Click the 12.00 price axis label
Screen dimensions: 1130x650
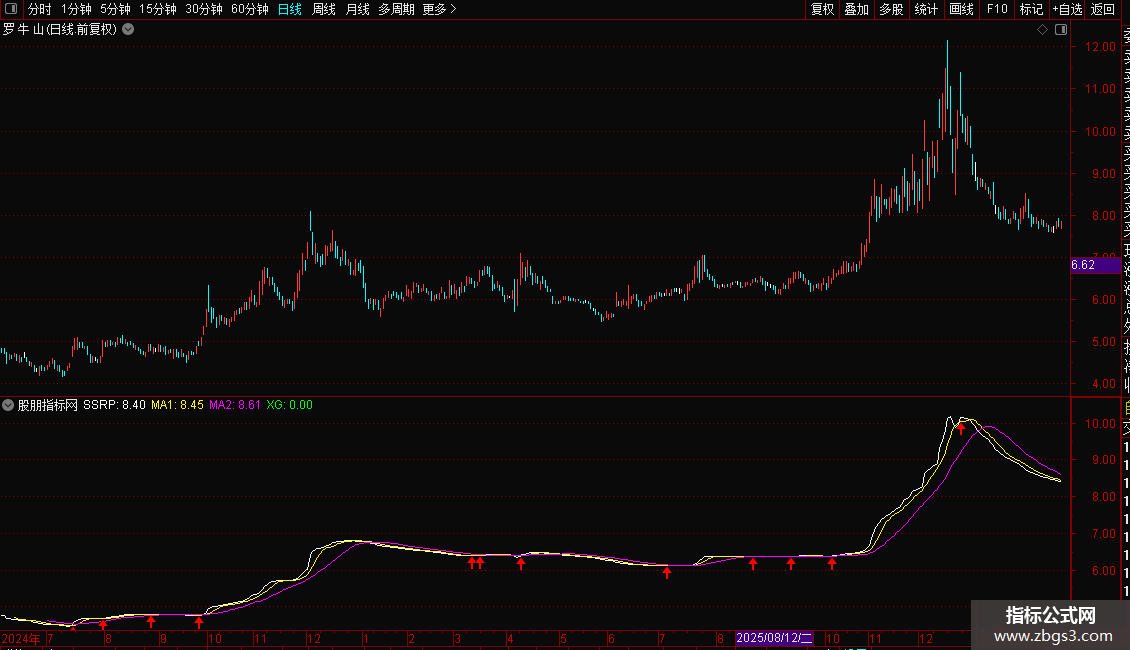pos(1100,47)
